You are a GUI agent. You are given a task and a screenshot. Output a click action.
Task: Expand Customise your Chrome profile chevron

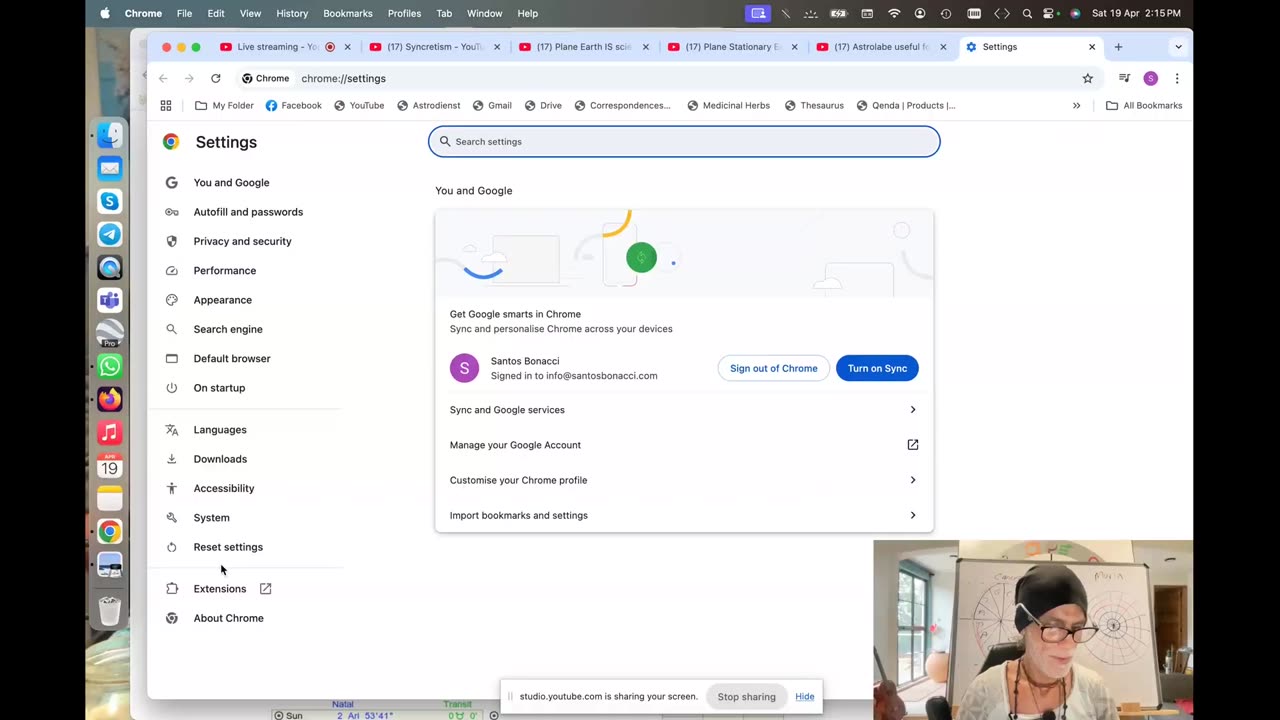point(913,480)
